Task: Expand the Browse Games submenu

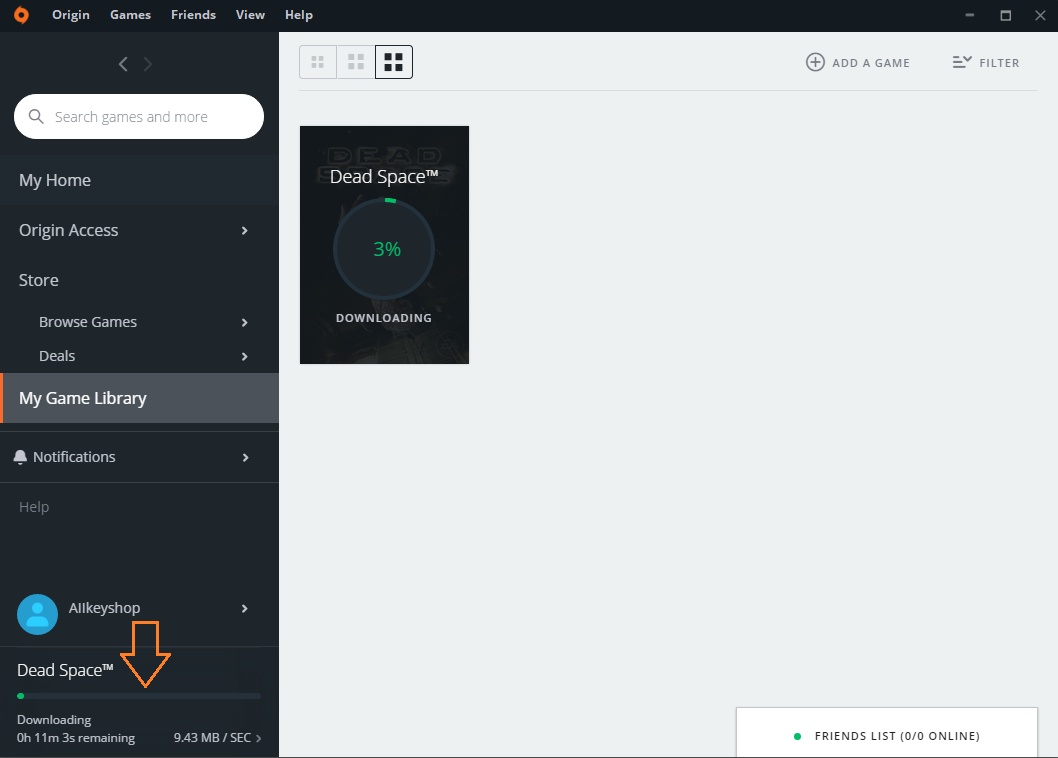Action: [245, 323]
